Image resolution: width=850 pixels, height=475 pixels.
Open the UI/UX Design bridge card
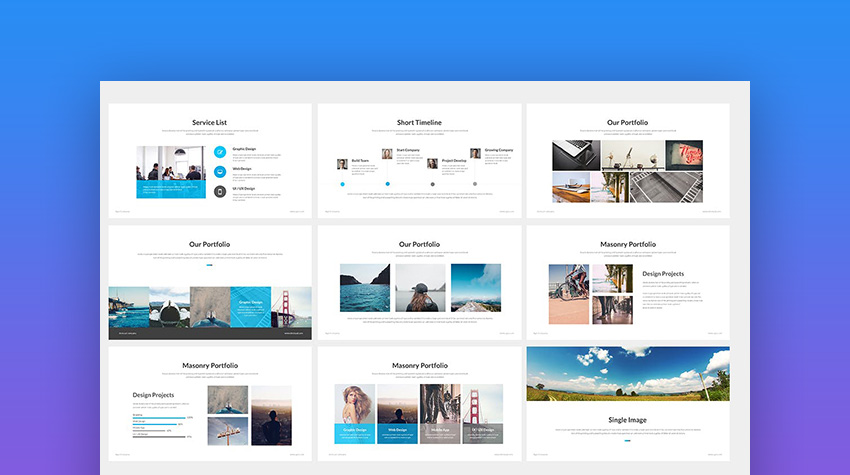coord(482,414)
